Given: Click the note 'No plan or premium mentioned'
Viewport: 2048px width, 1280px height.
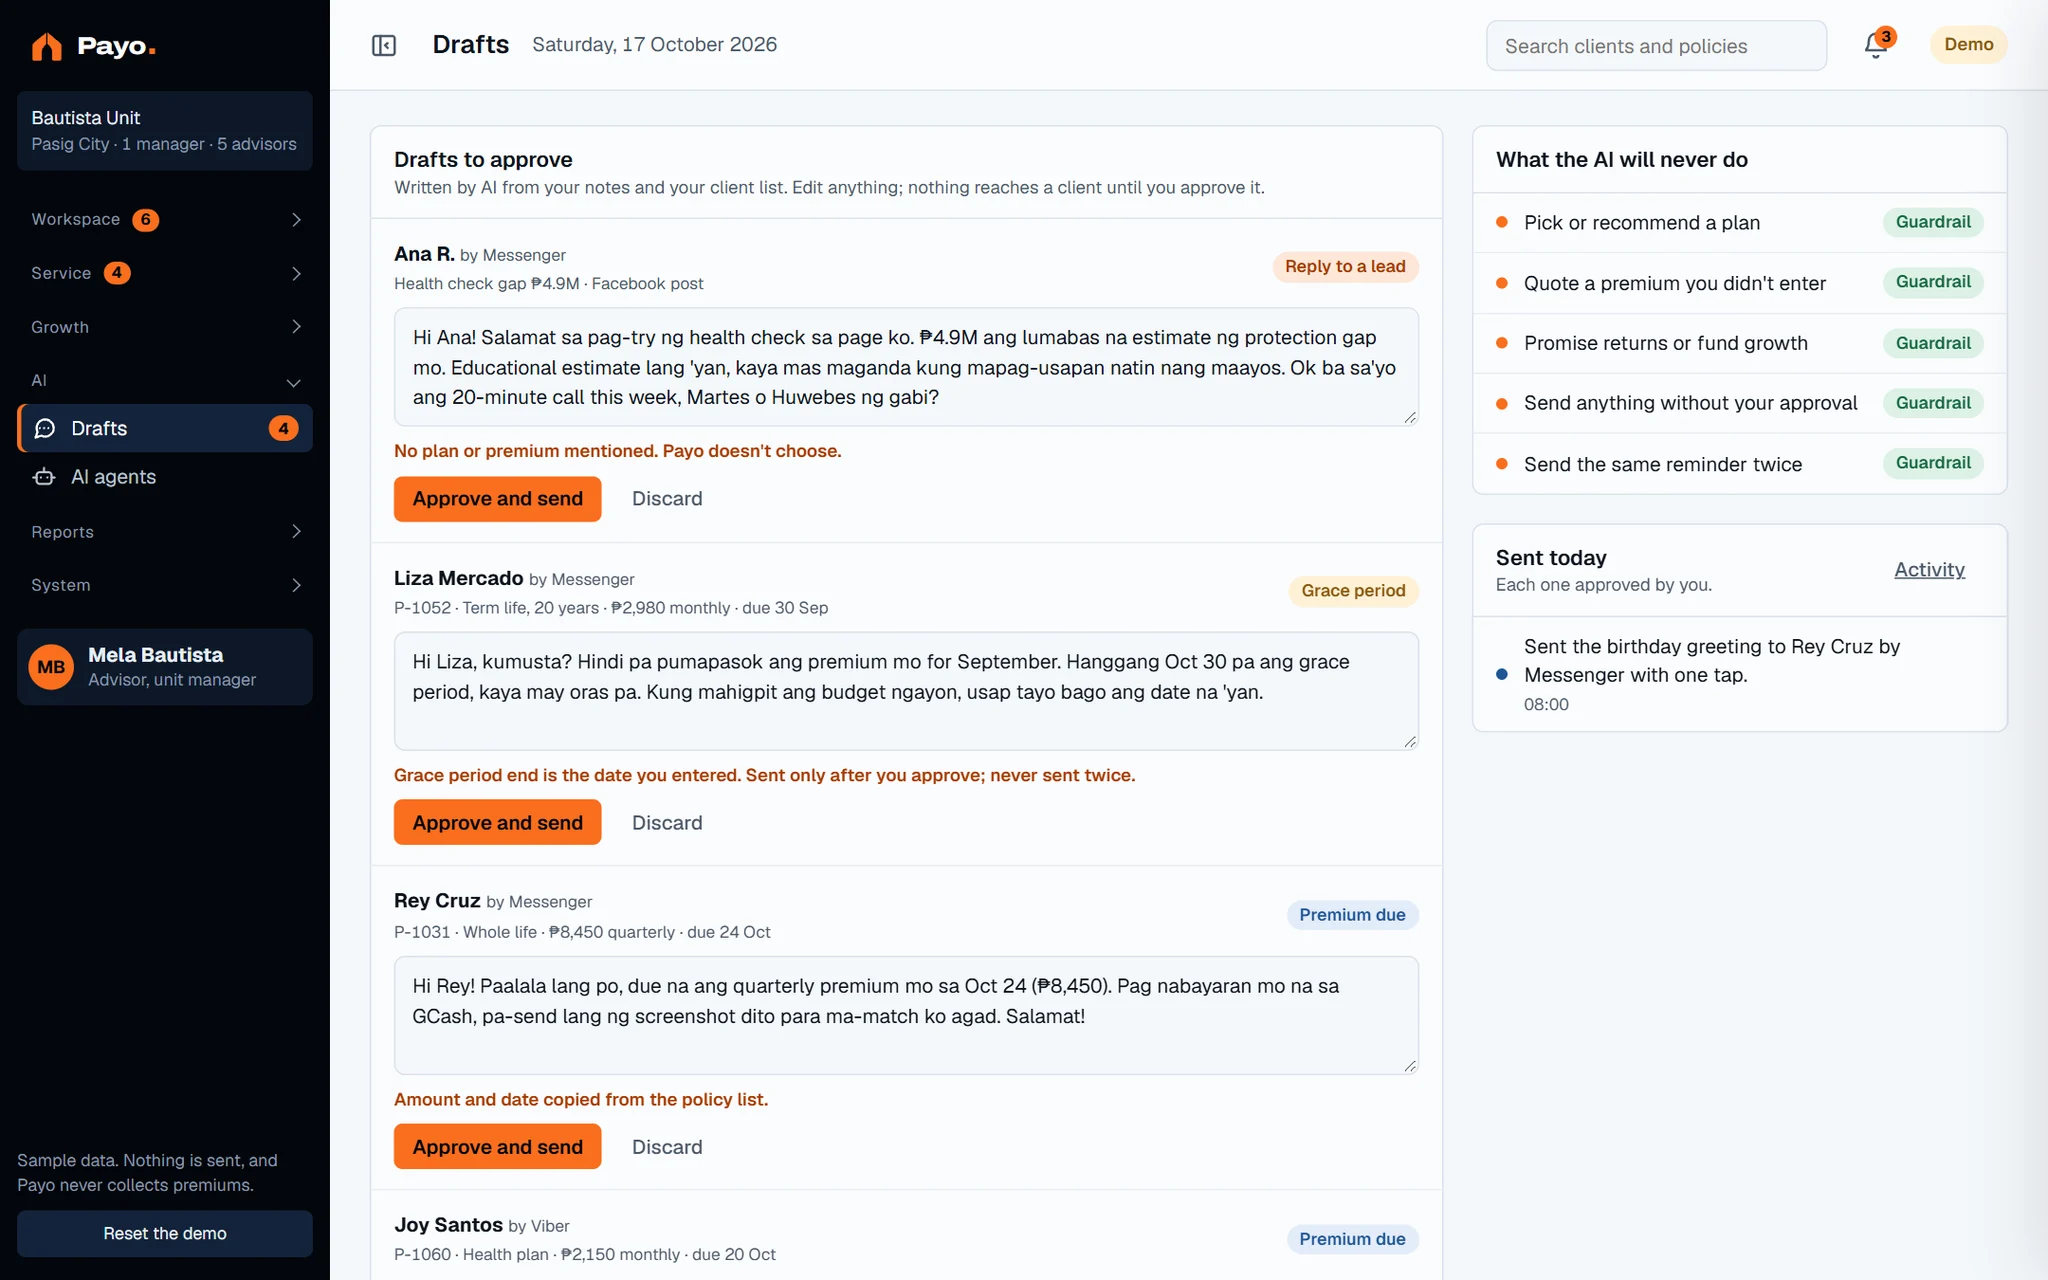Looking at the screenshot, I should pyautogui.click(x=617, y=451).
